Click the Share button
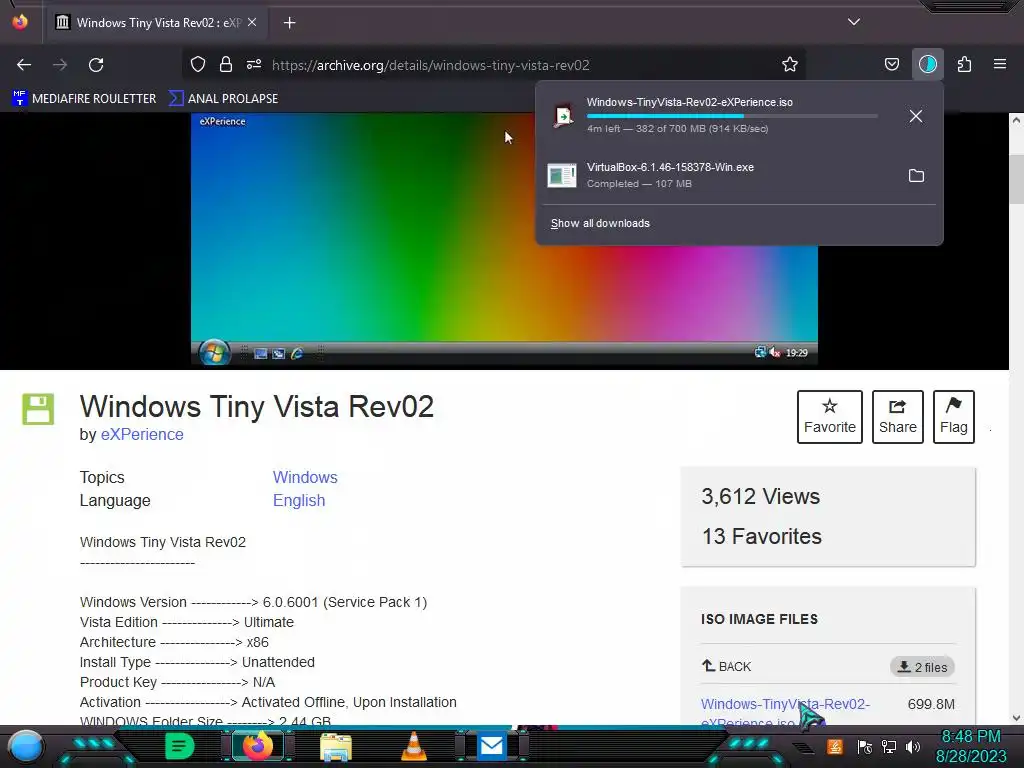Screen dimensions: 1024x768 (897, 417)
